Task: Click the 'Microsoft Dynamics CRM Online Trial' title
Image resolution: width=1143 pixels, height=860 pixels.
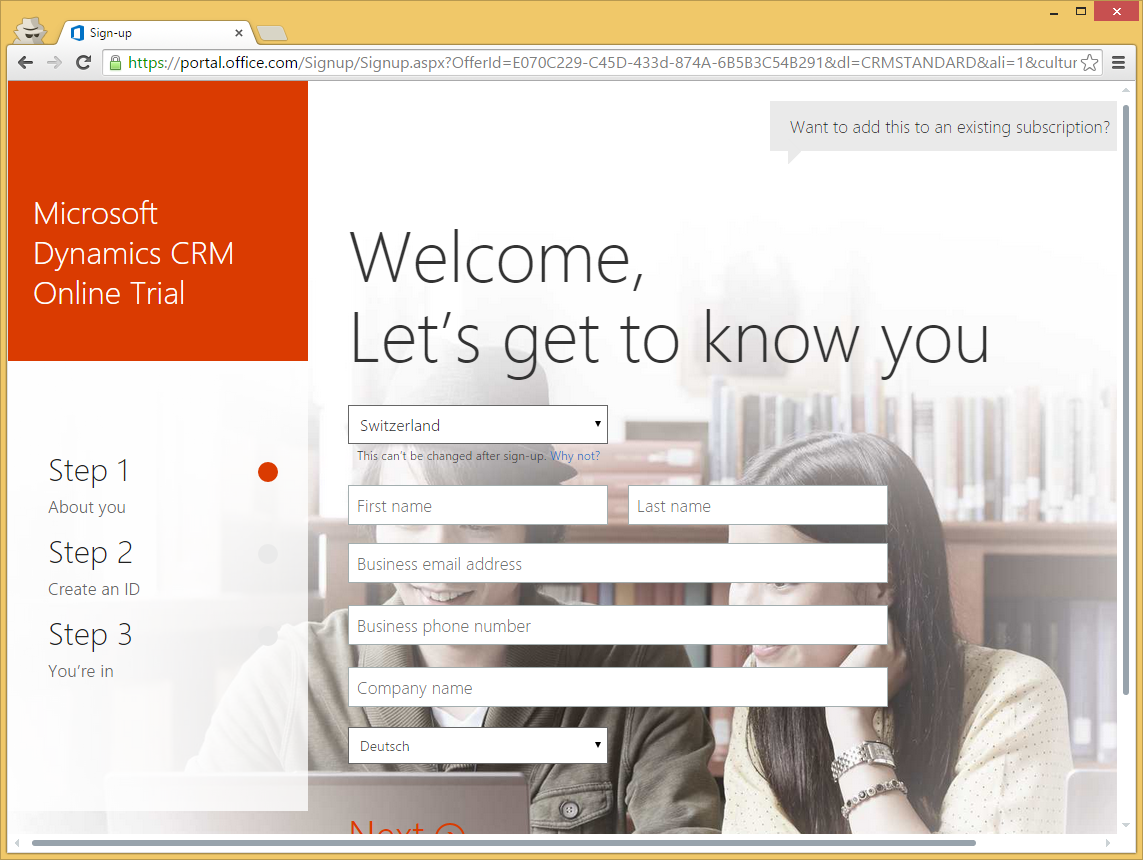Action: pos(133,254)
